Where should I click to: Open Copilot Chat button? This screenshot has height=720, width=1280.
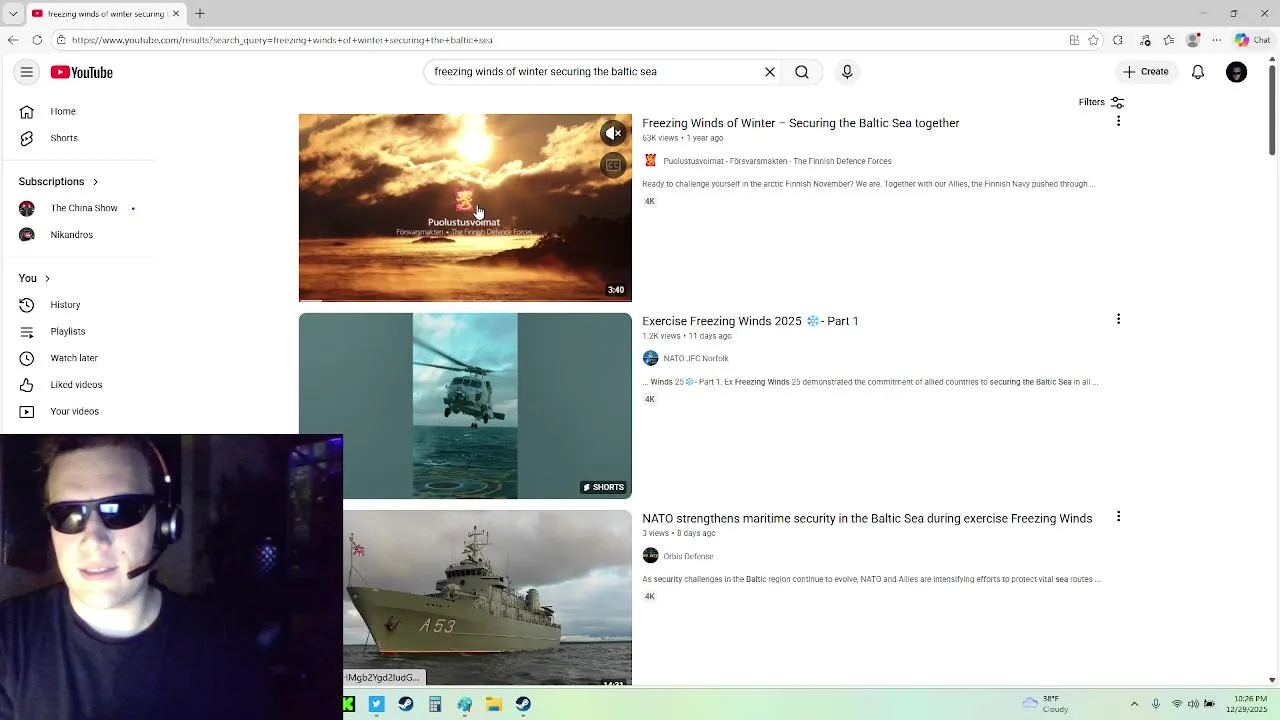(x=1251, y=40)
